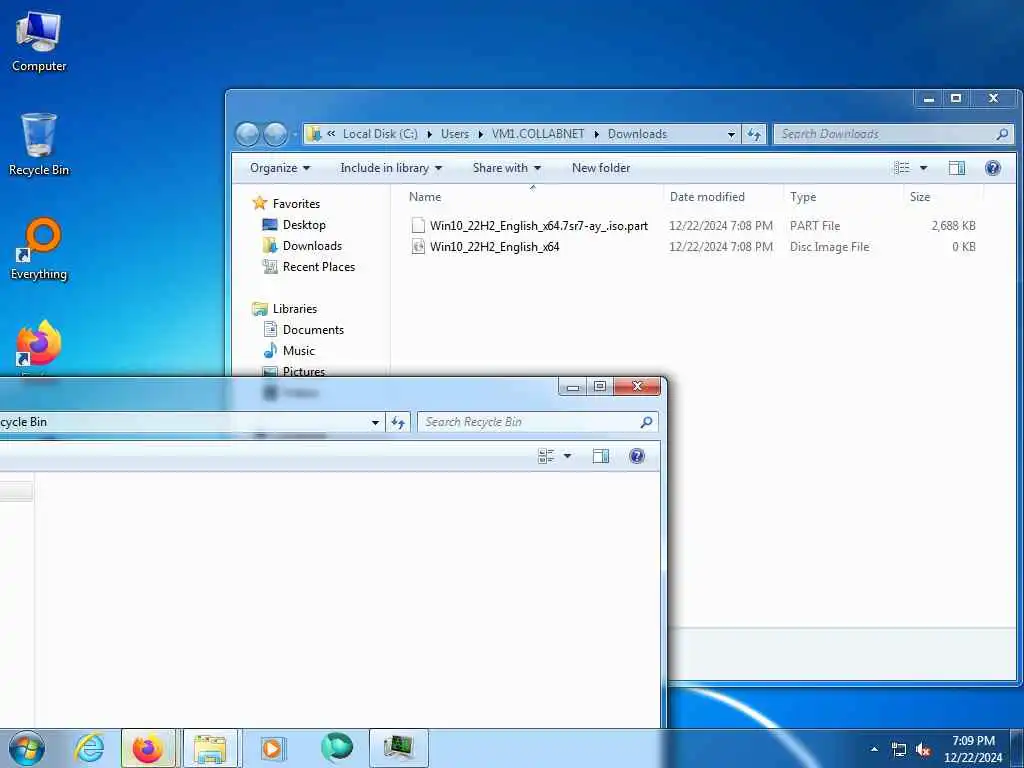Click the network status tray icon
This screenshot has height=768, width=1024.
(x=899, y=750)
